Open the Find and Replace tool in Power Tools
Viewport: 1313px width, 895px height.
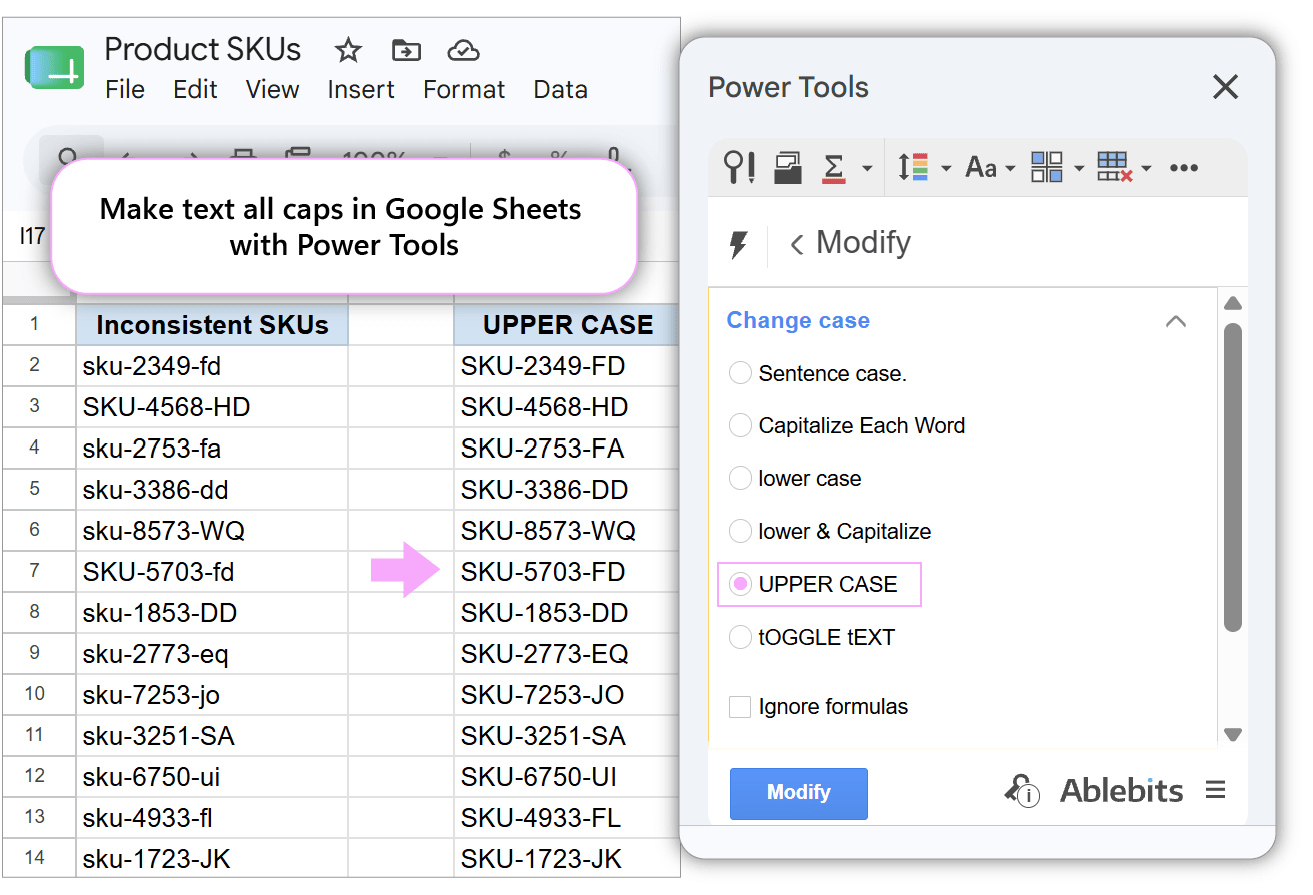pyautogui.click(x=740, y=167)
